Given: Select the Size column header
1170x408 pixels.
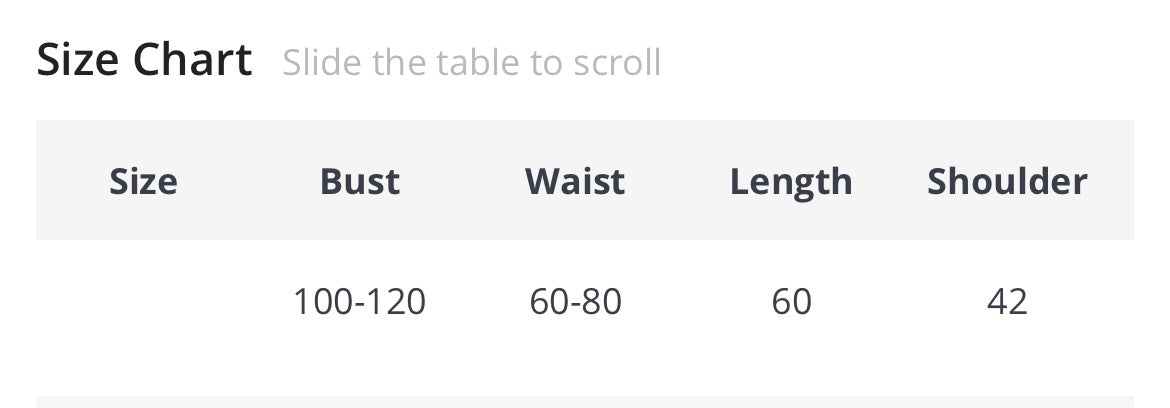Looking at the screenshot, I should click(x=143, y=181).
